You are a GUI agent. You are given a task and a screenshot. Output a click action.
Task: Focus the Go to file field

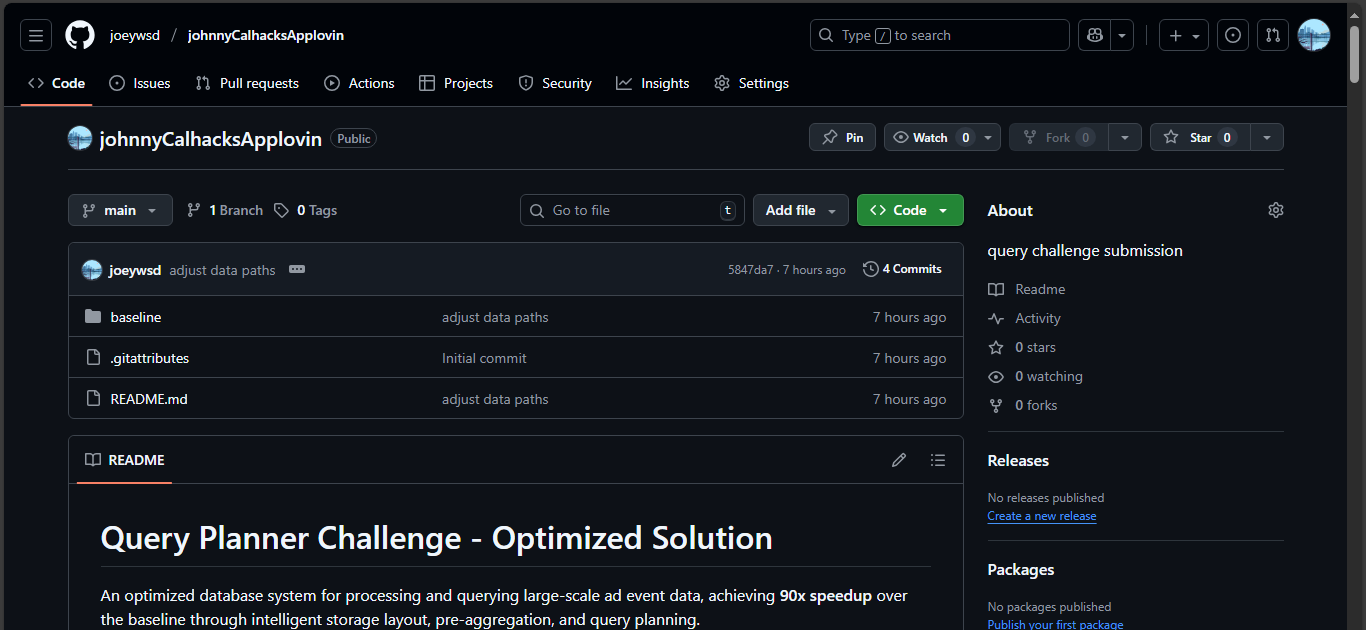point(632,210)
